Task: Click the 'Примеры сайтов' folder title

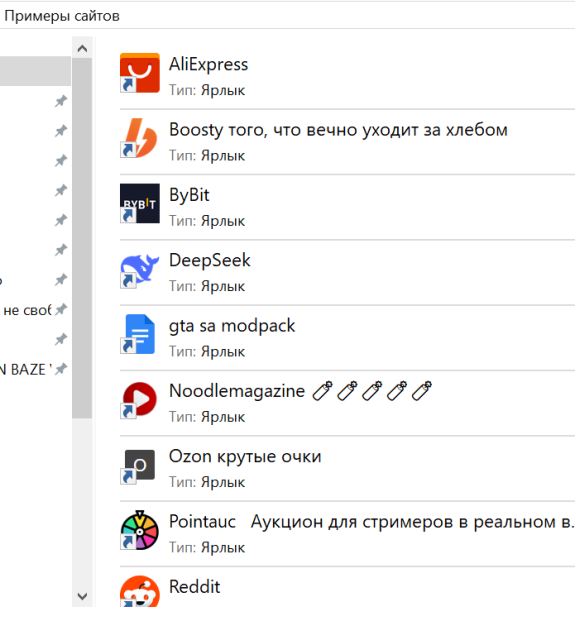Action: click(x=62, y=16)
